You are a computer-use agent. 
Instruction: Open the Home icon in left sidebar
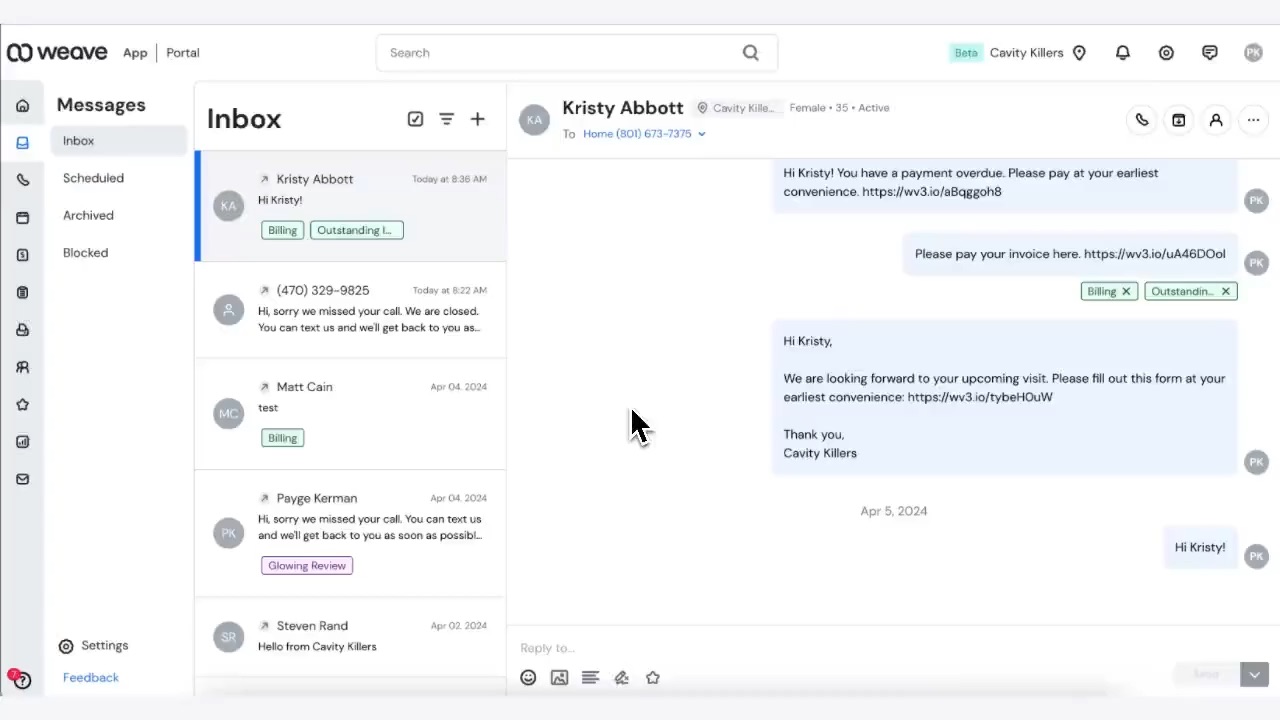22,106
